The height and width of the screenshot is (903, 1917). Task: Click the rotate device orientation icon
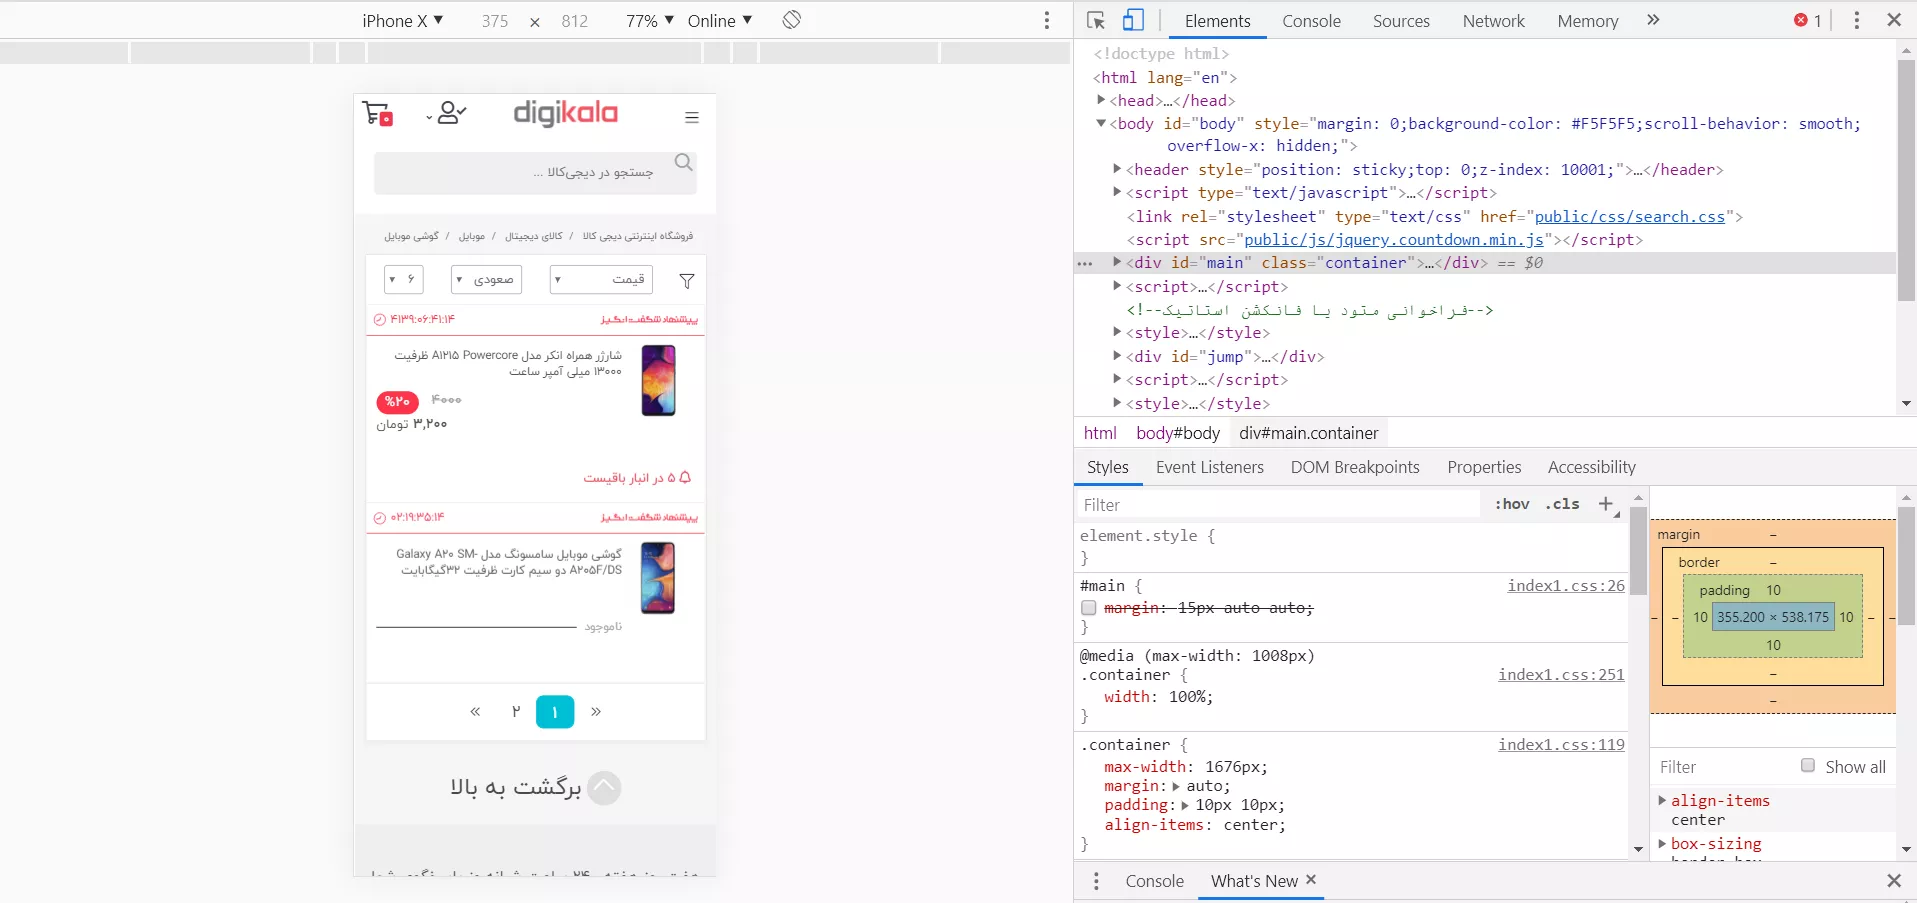pos(792,20)
